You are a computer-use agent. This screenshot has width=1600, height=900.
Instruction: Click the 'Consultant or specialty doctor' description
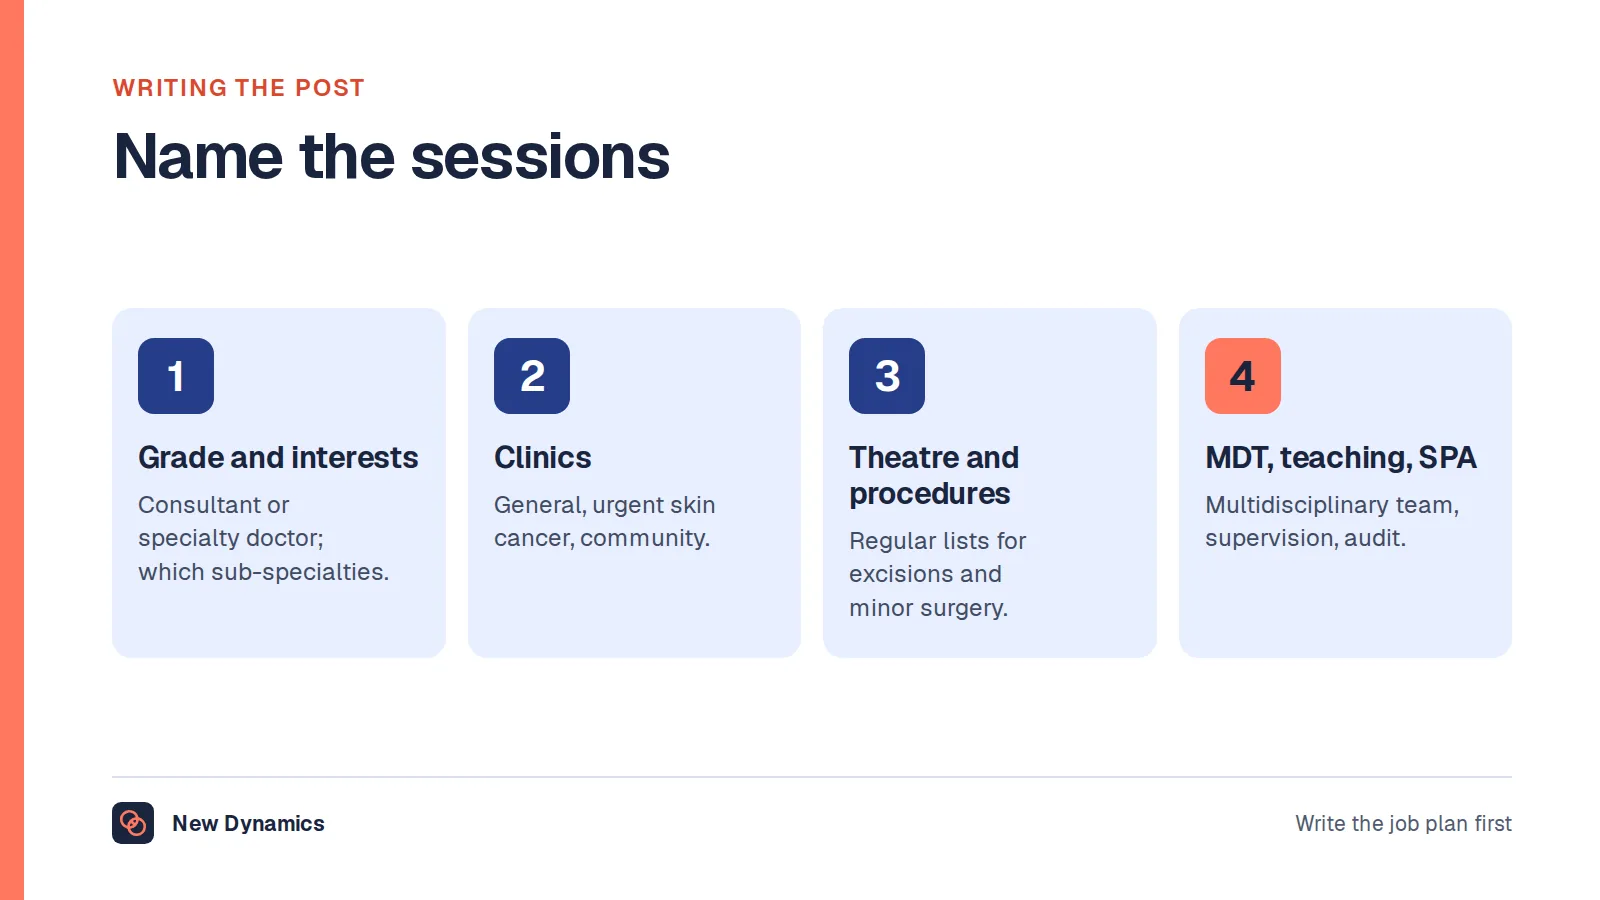pos(264,538)
